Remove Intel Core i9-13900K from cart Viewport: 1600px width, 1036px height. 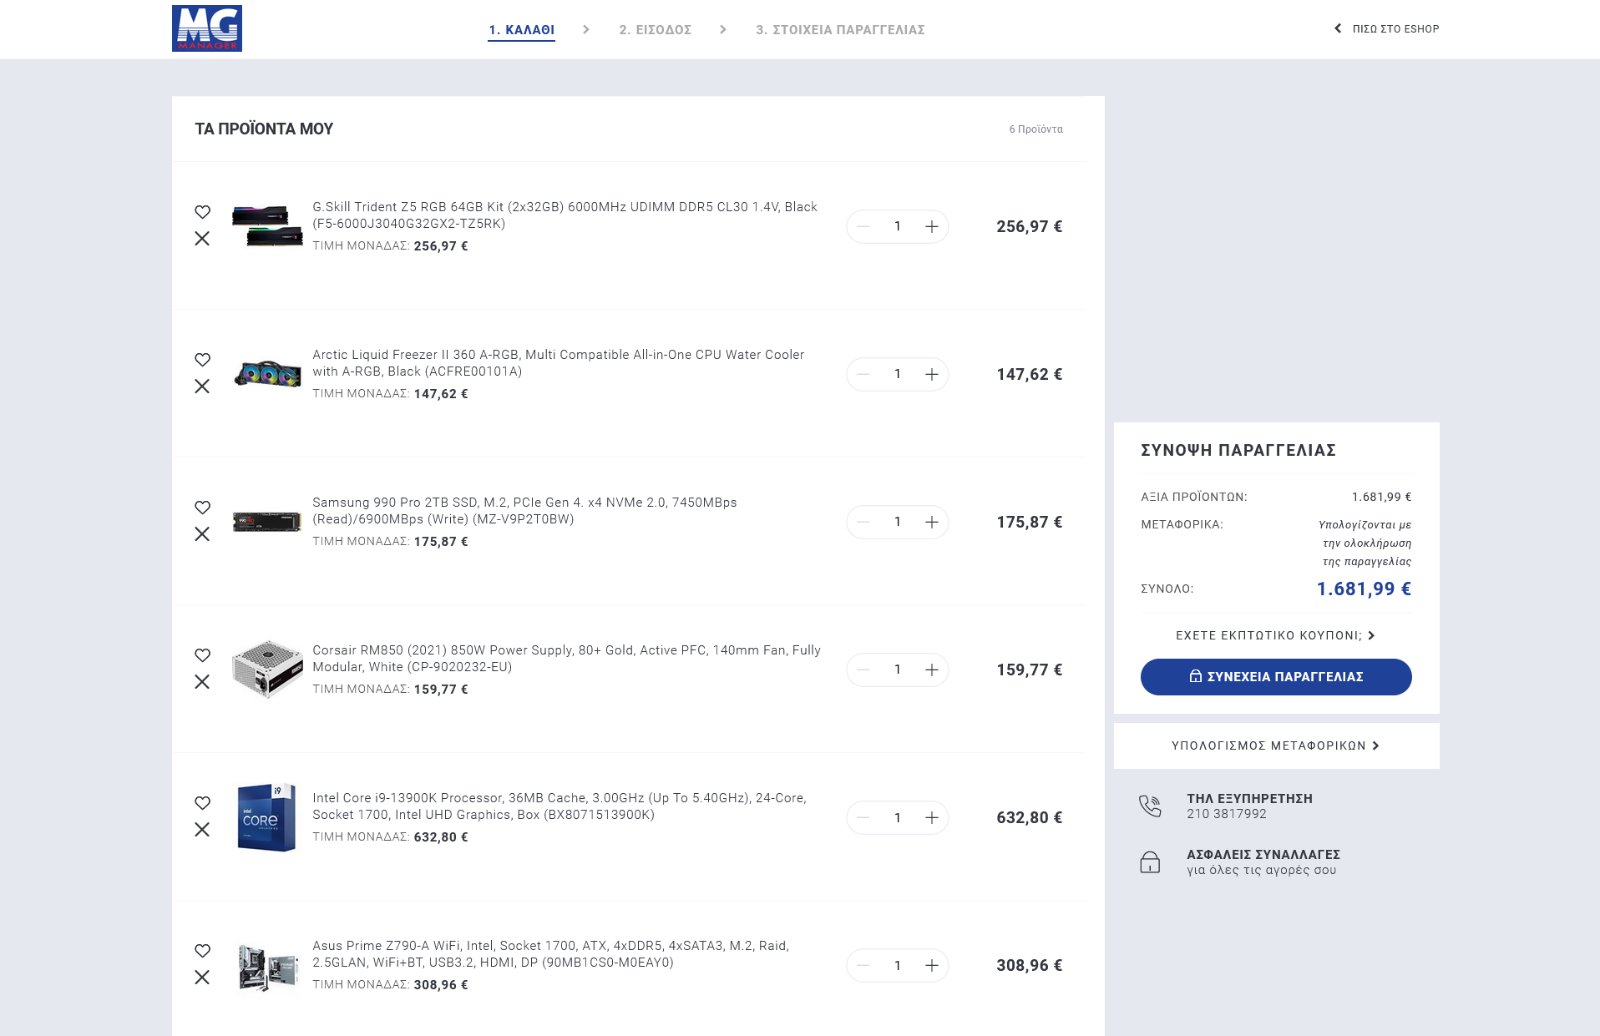202,830
